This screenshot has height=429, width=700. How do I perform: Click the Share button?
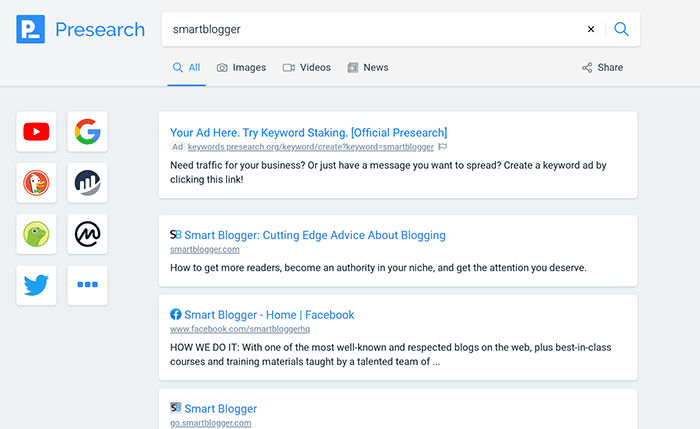coord(602,68)
